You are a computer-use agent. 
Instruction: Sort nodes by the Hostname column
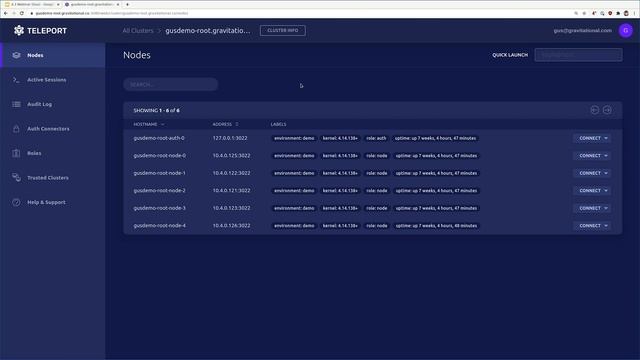coord(149,124)
